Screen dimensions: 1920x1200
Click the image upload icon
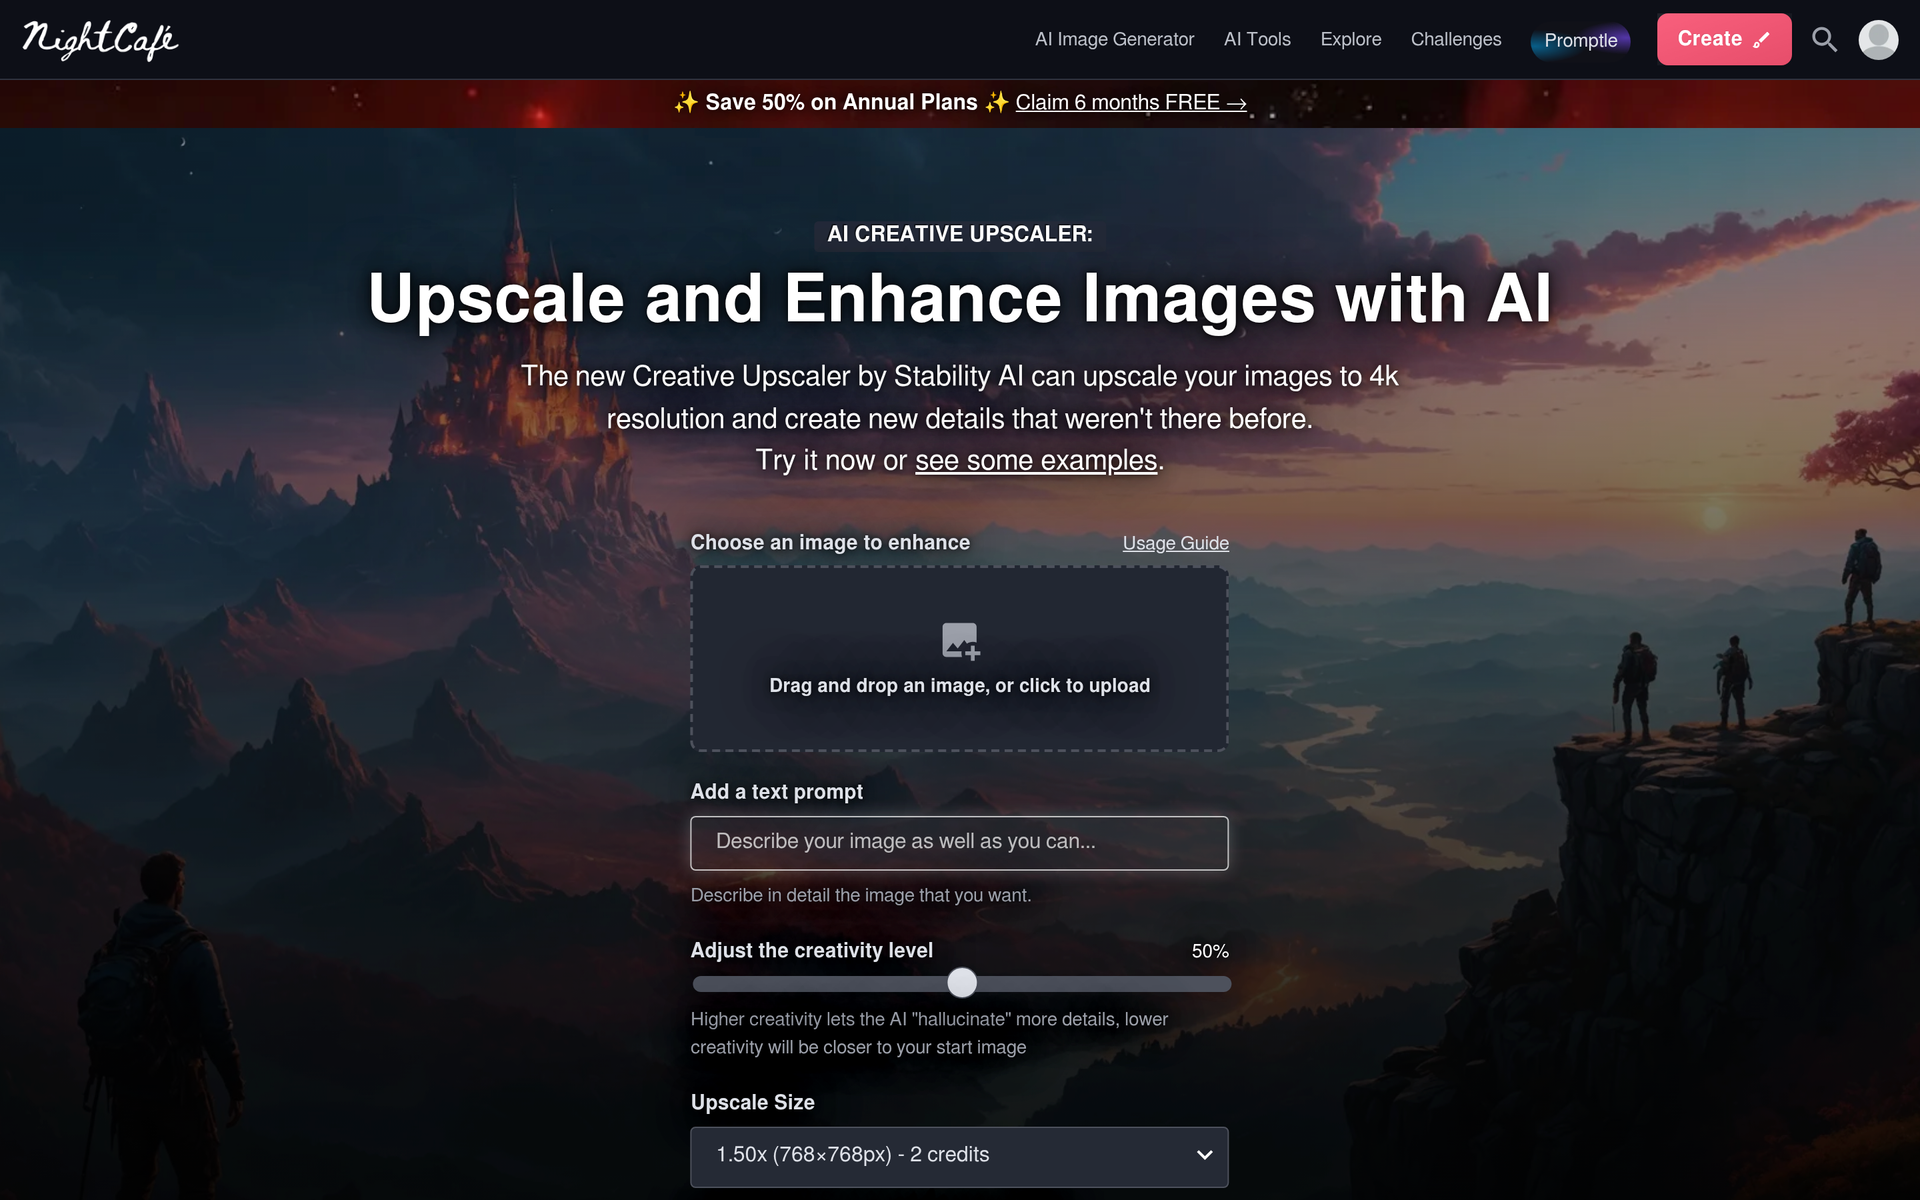click(x=960, y=641)
